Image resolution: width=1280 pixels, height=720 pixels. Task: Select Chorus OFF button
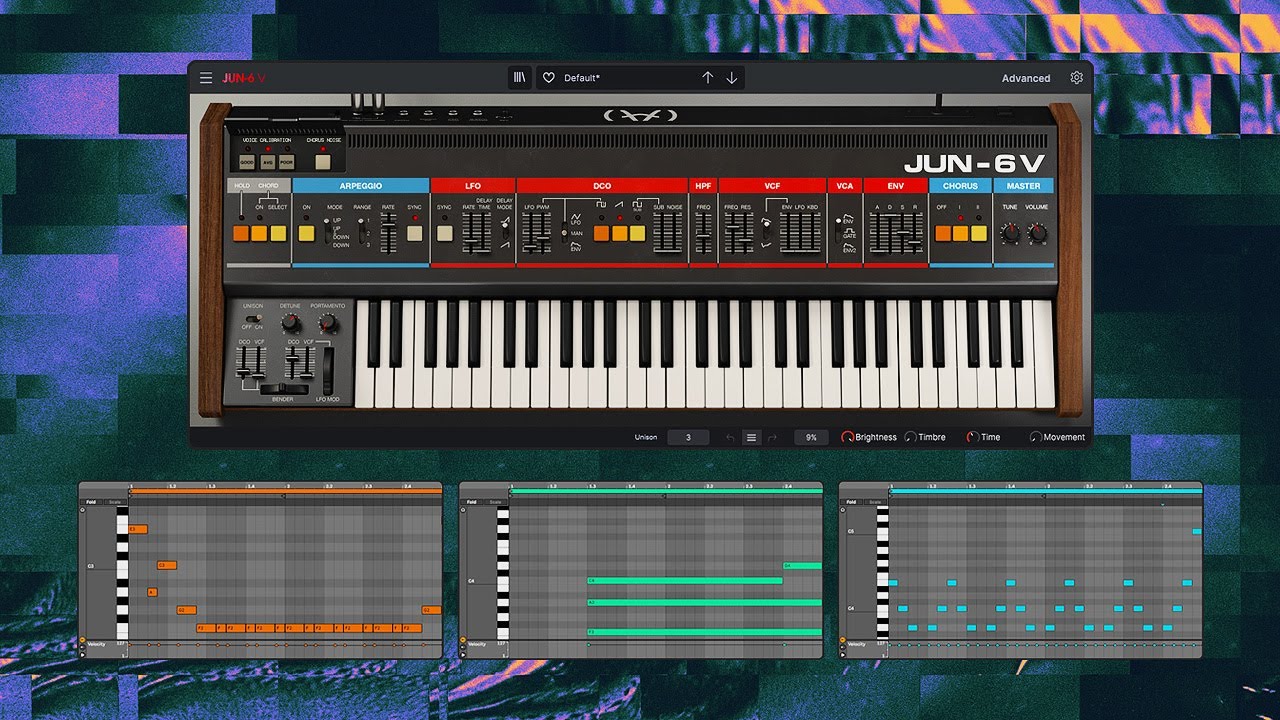(943, 234)
